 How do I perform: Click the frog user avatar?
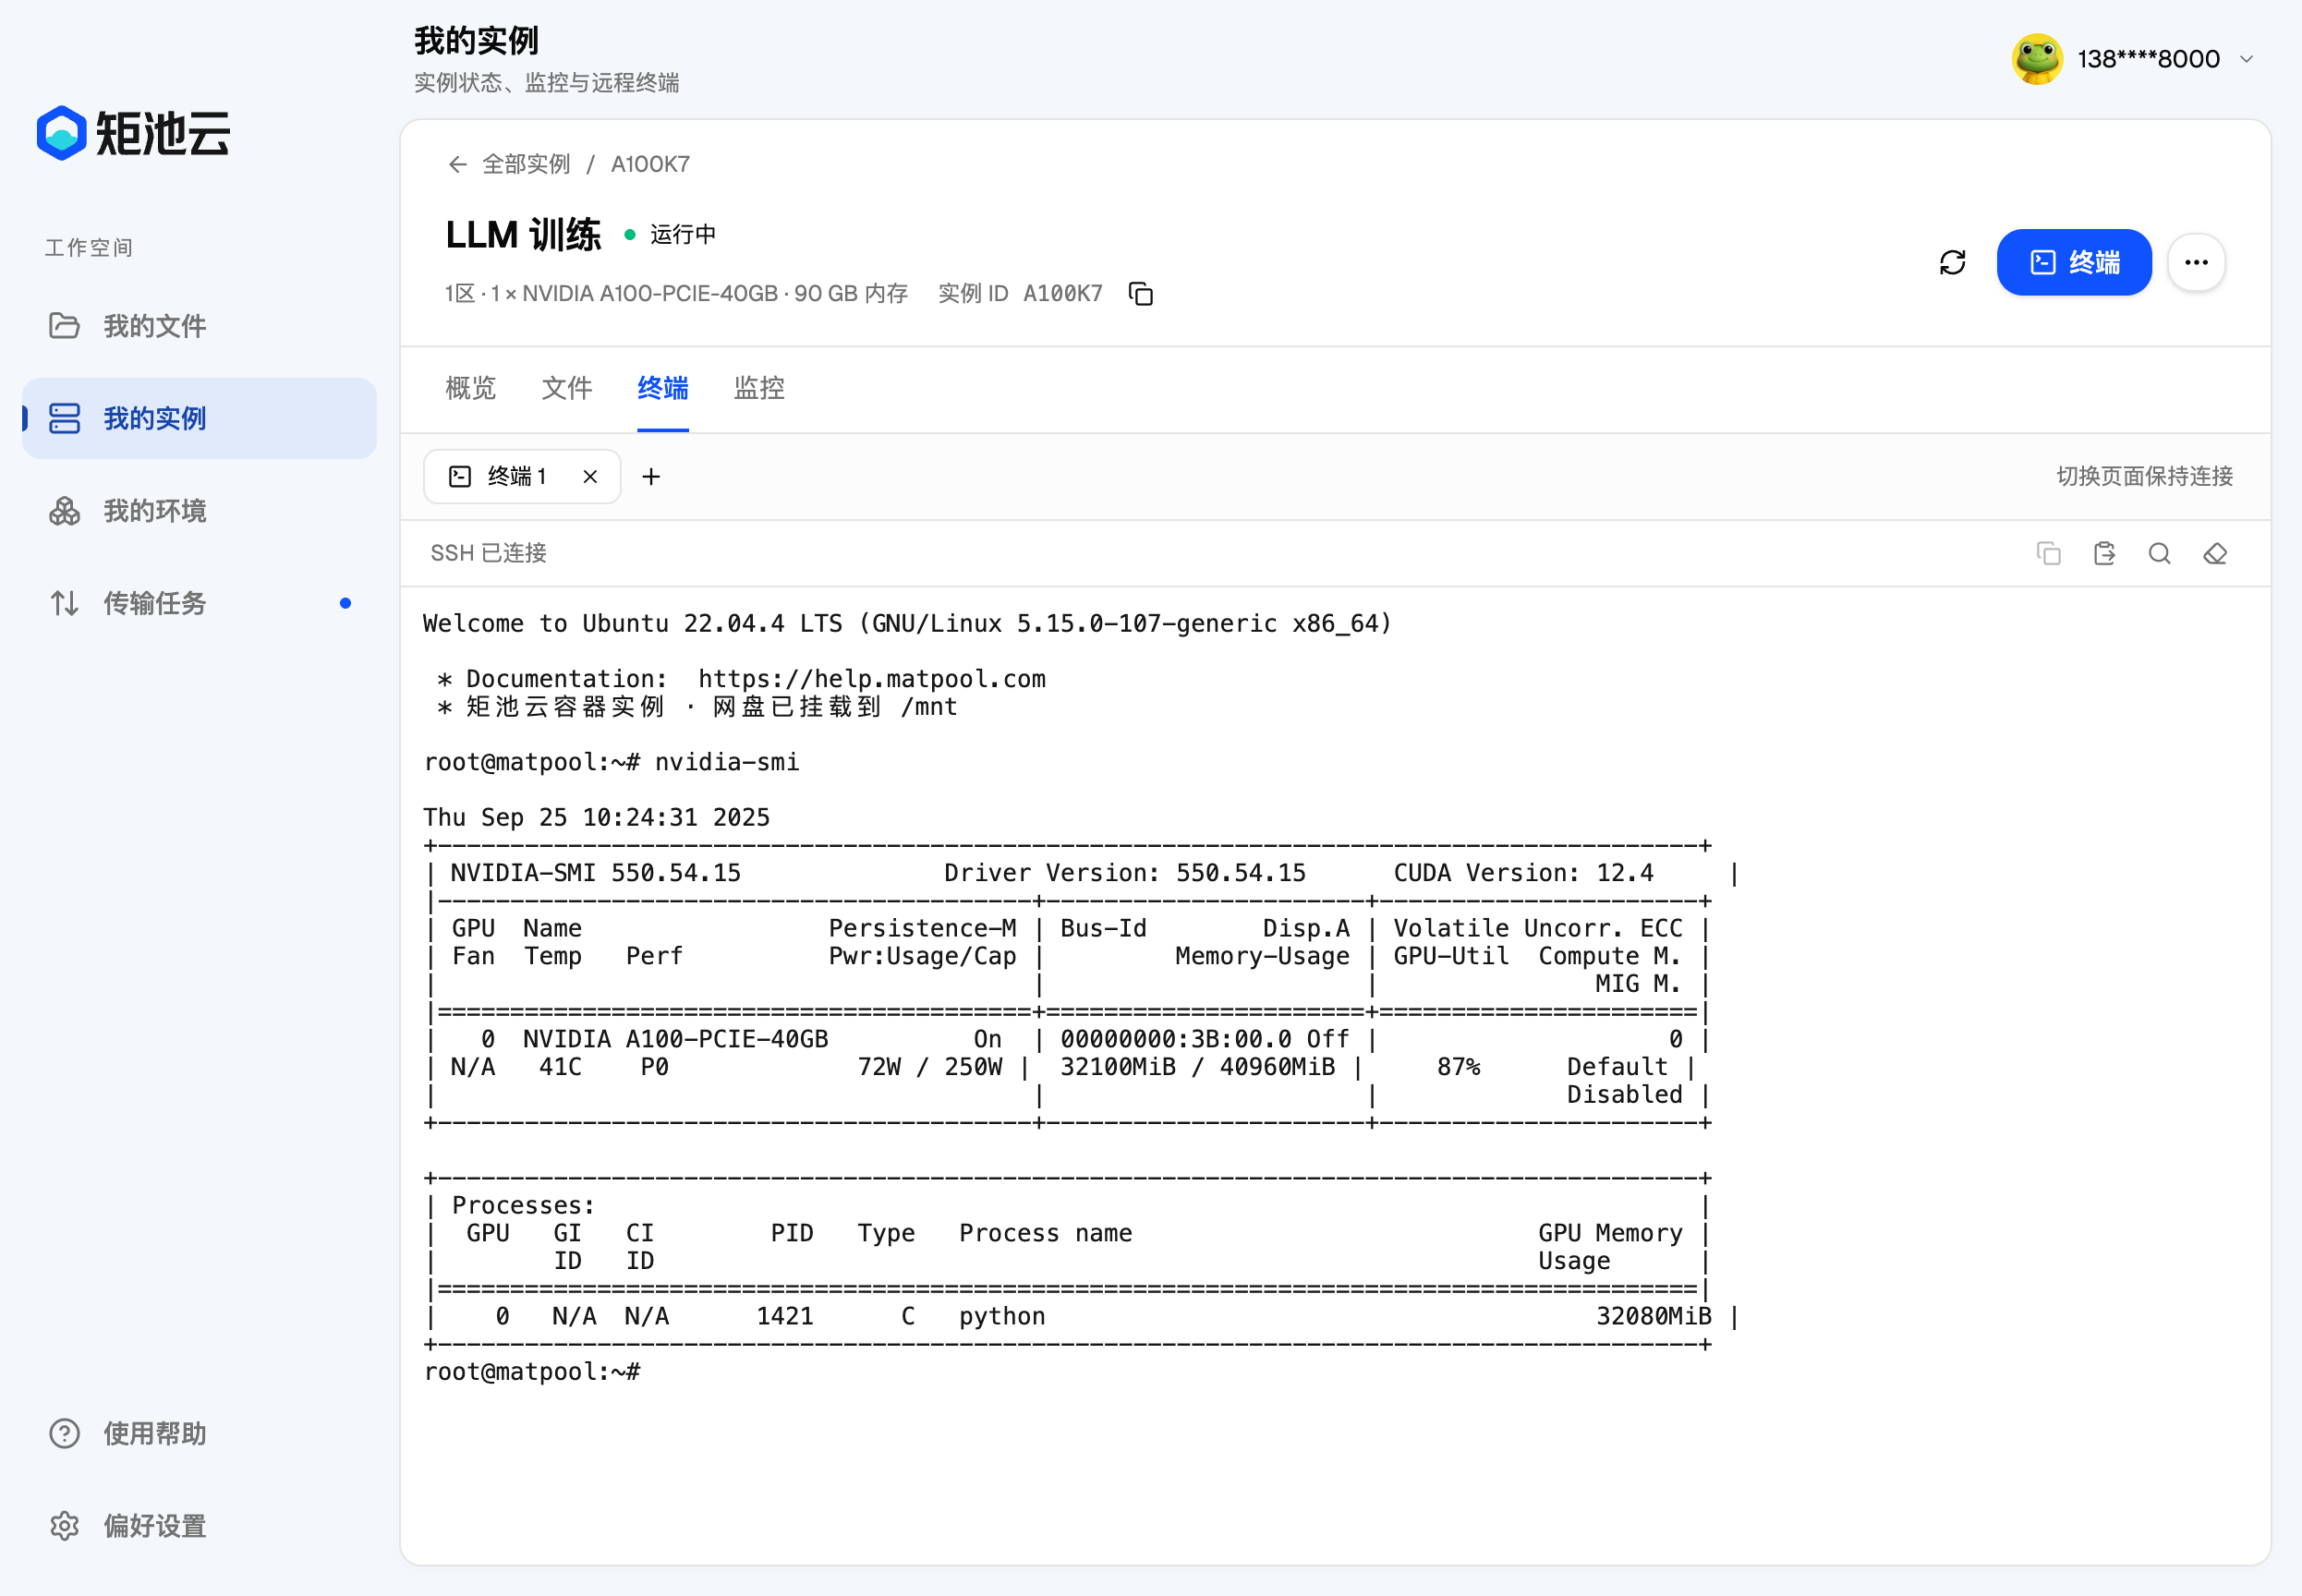click(2037, 59)
